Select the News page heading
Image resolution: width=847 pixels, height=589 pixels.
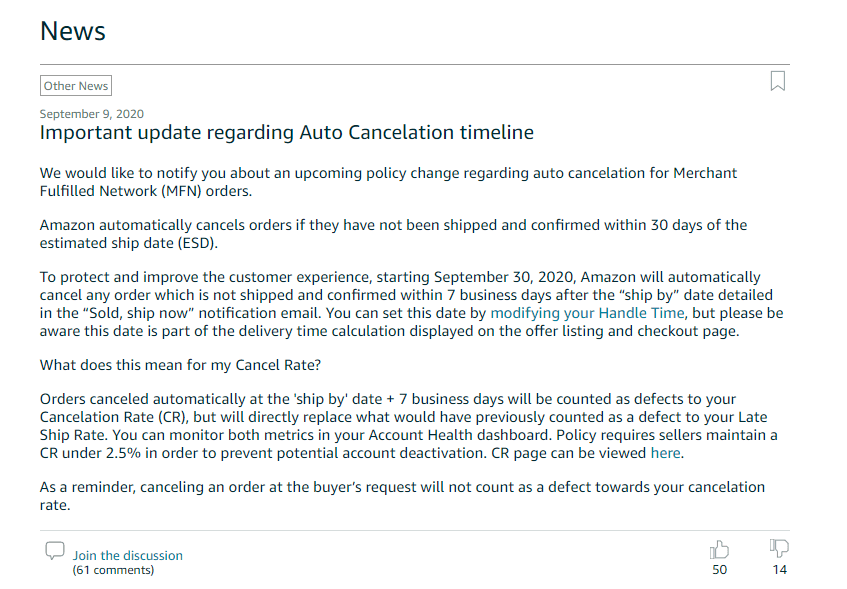(x=73, y=31)
